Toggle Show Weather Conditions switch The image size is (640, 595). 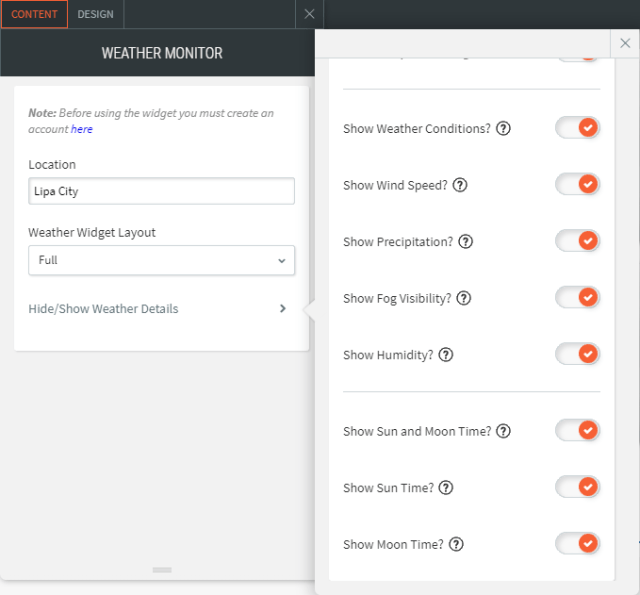coord(577,128)
